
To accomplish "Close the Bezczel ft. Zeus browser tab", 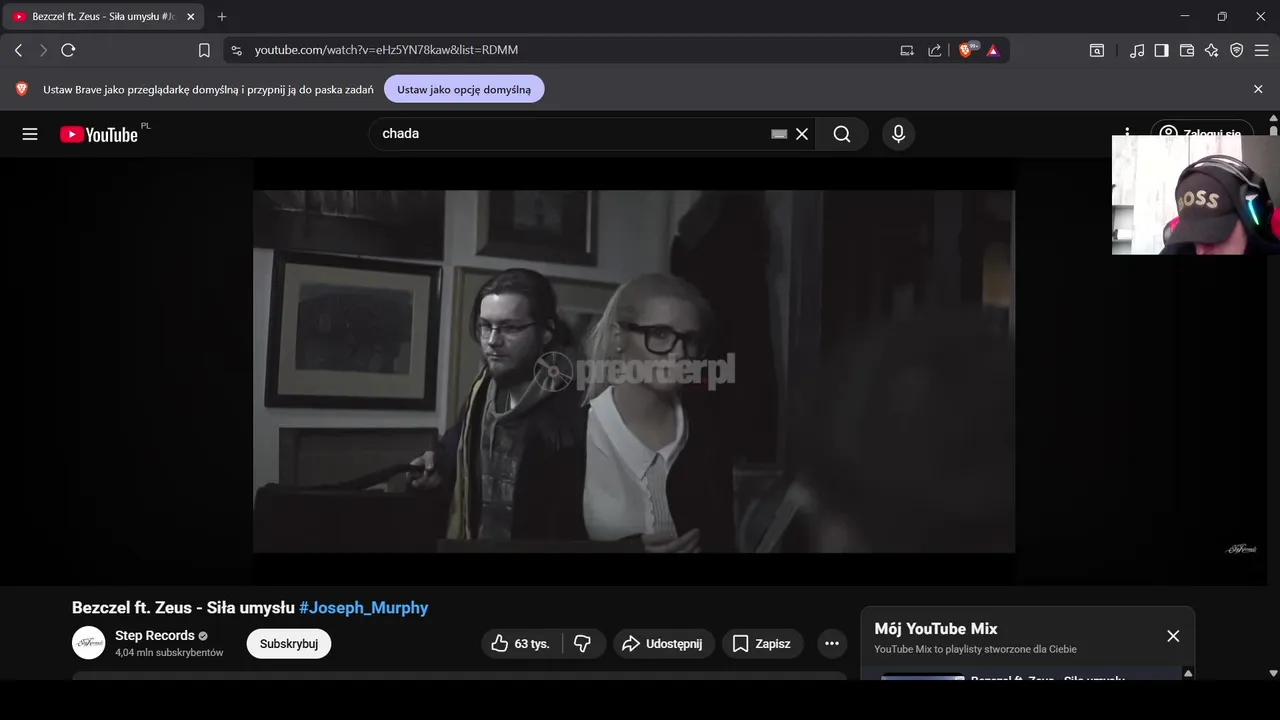I will pos(191,17).
